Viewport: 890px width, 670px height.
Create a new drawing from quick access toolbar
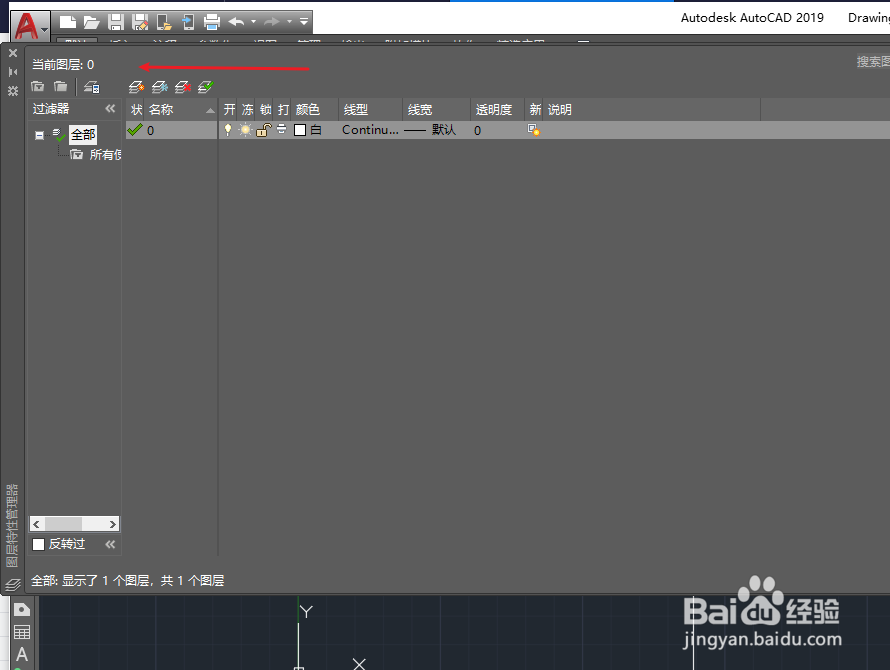click(x=68, y=22)
